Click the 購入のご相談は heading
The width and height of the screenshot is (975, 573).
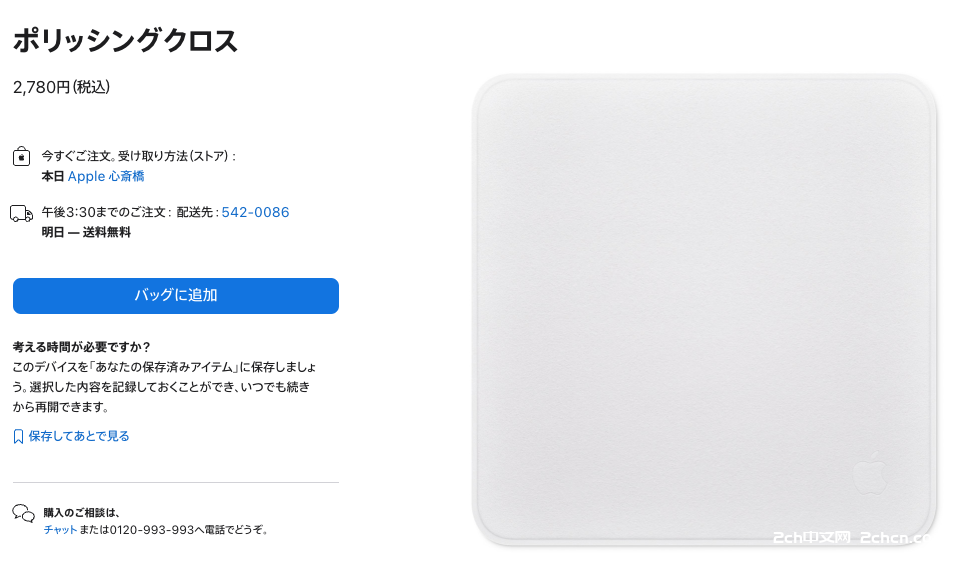(x=81, y=513)
